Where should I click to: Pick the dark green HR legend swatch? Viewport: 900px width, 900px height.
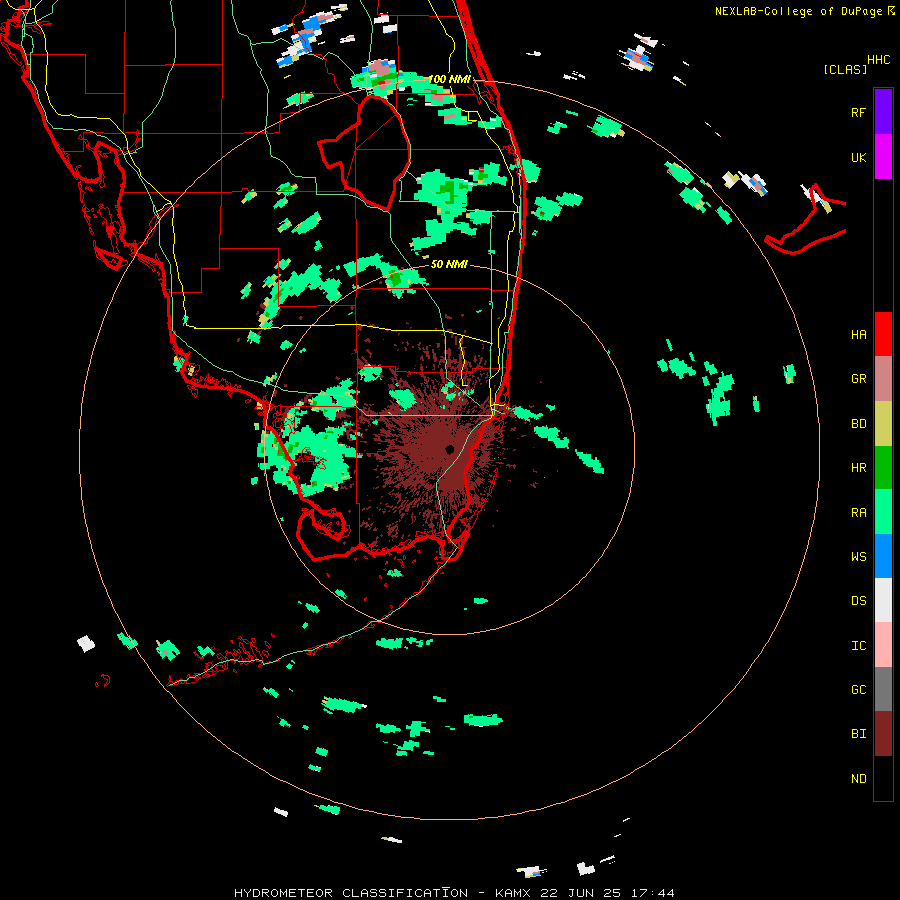coord(883,468)
